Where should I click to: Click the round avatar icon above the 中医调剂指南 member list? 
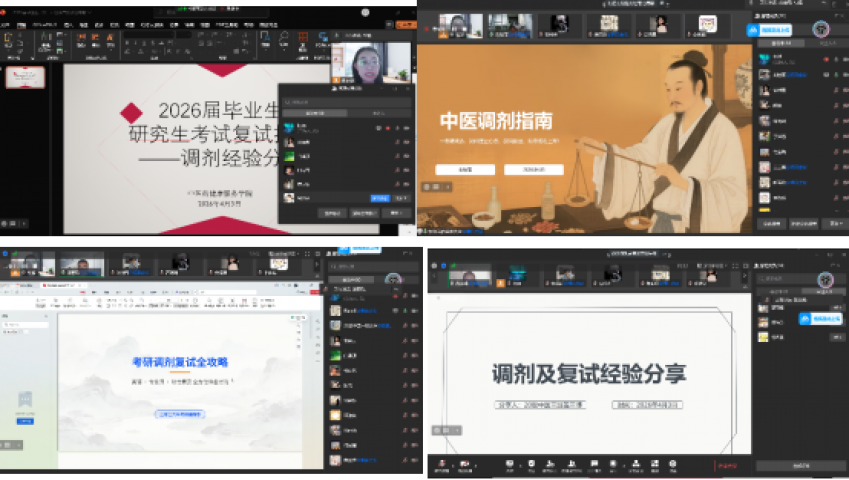(x=820, y=28)
